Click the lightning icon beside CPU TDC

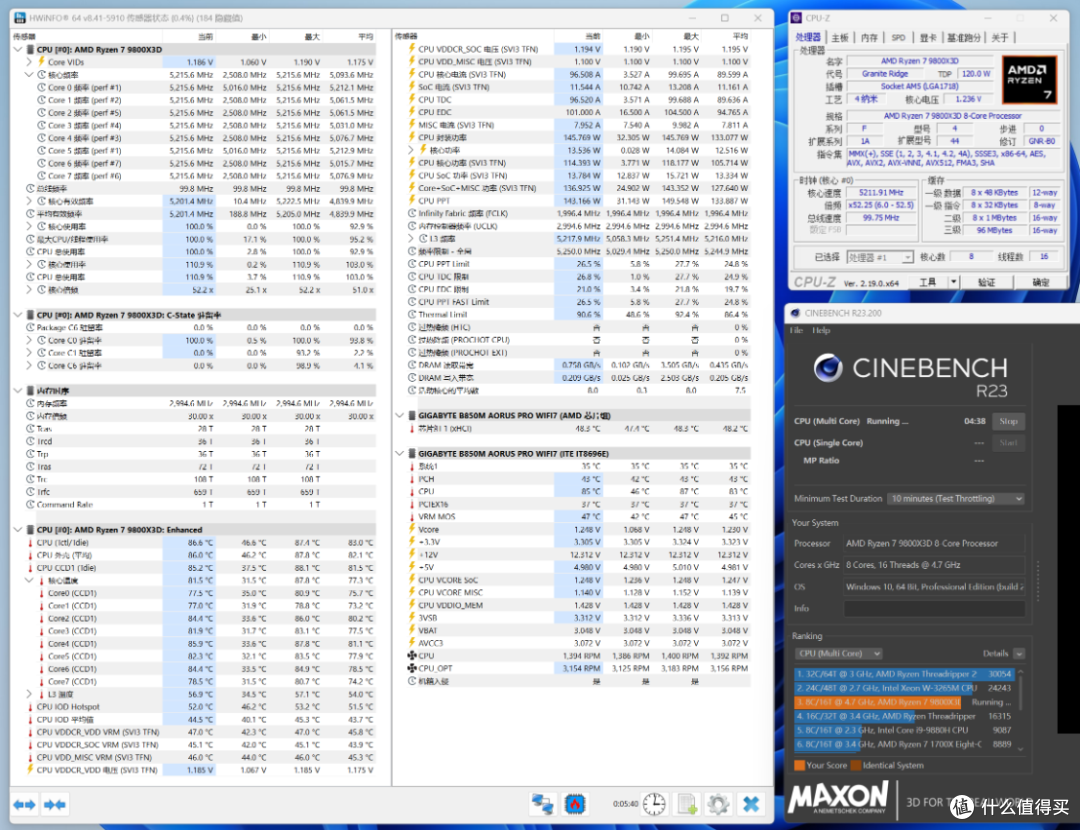point(412,100)
